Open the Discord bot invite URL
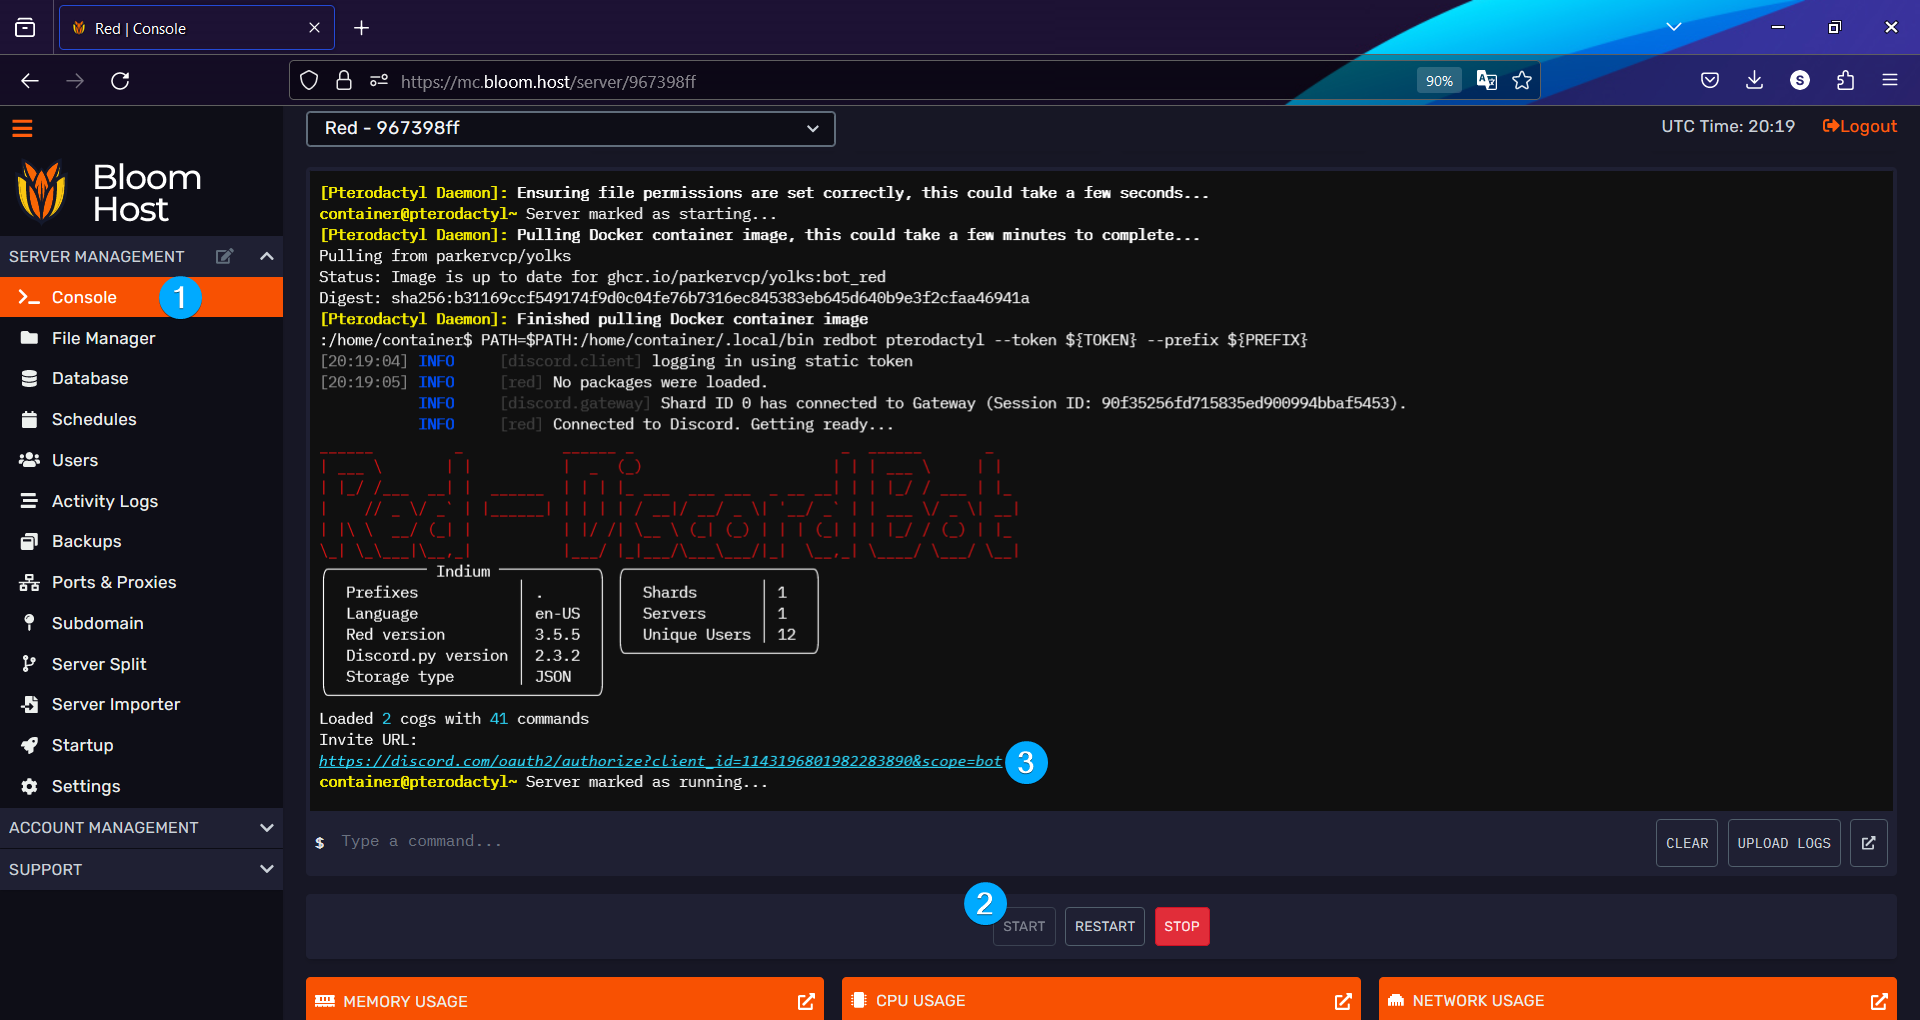The width and height of the screenshot is (1920, 1020). point(660,761)
